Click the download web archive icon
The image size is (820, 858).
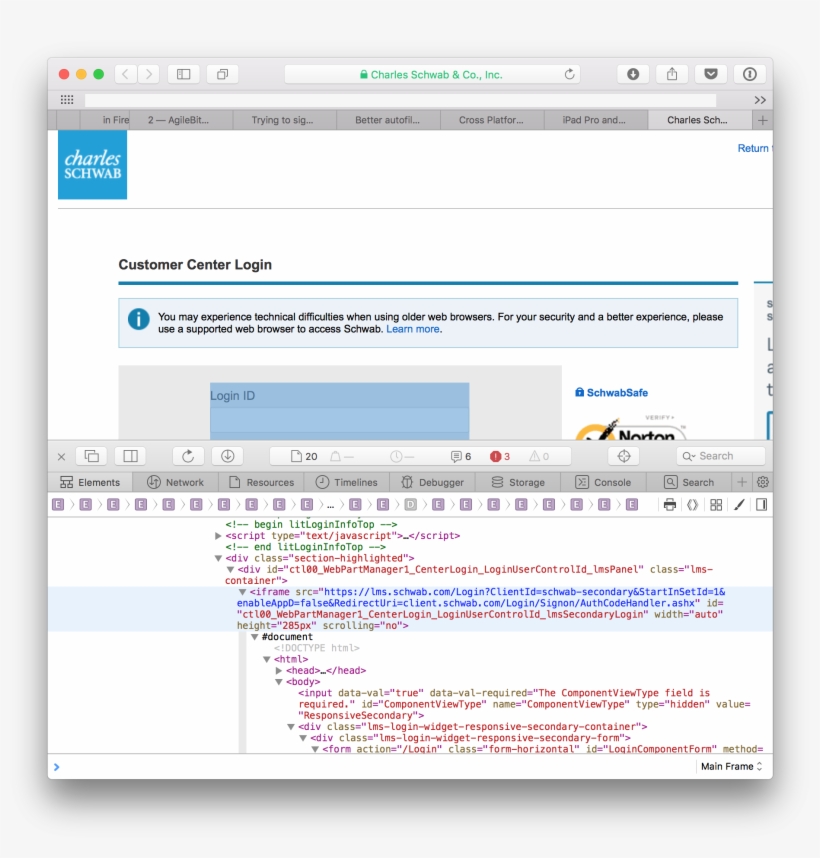[x=228, y=456]
